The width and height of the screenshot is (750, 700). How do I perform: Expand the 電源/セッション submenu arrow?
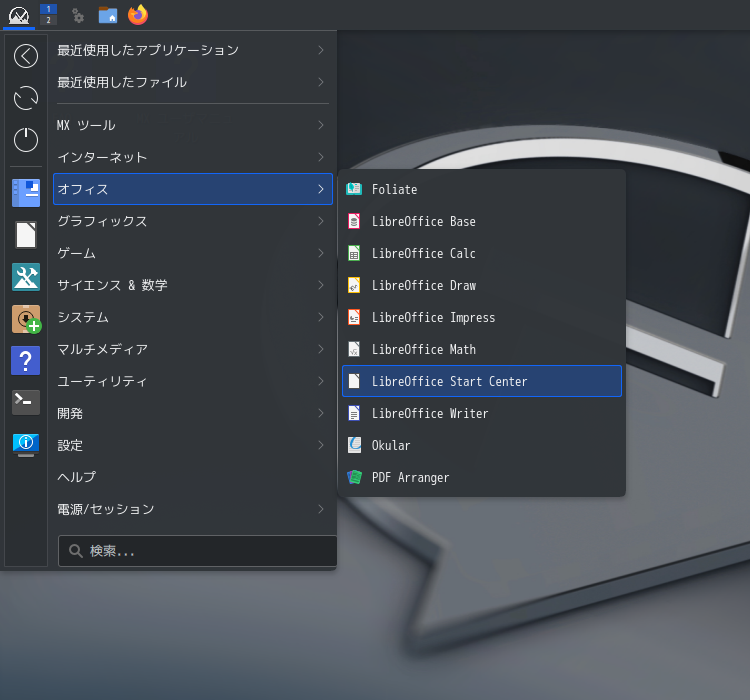tap(321, 509)
